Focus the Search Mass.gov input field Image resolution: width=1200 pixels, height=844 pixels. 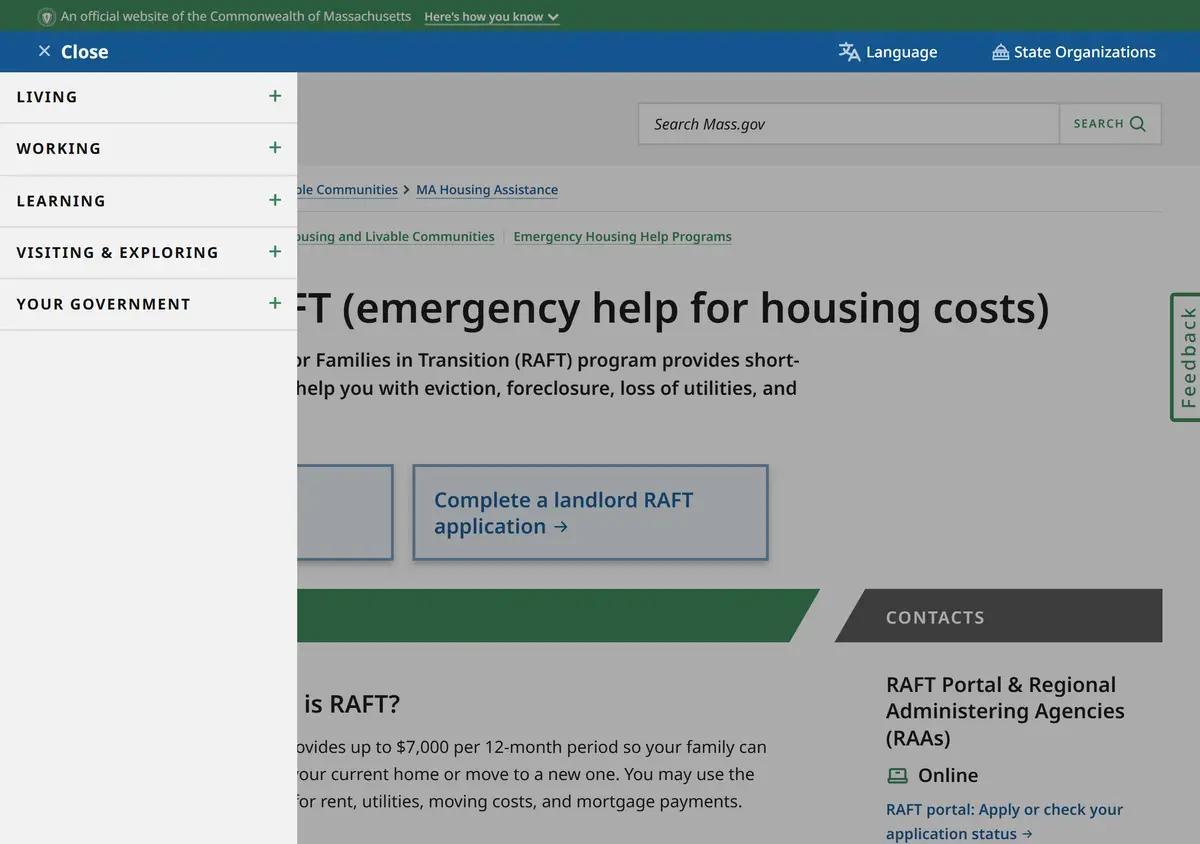click(x=849, y=124)
